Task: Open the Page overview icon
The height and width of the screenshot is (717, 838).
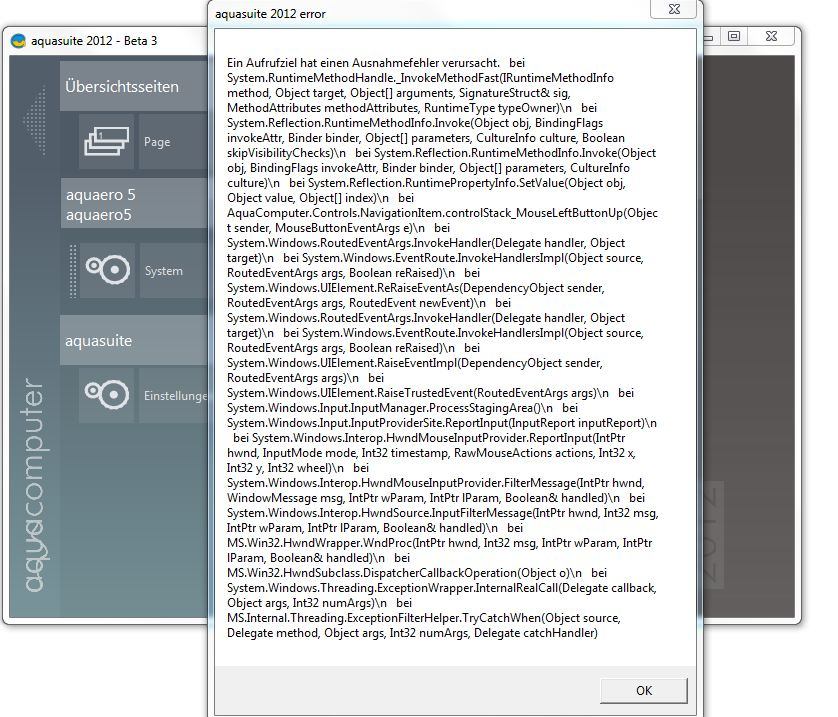Action: coord(106,142)
